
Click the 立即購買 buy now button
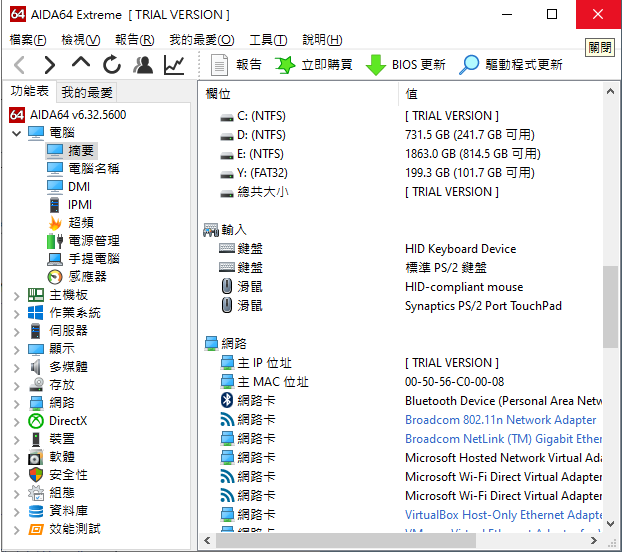click(314, 65)
